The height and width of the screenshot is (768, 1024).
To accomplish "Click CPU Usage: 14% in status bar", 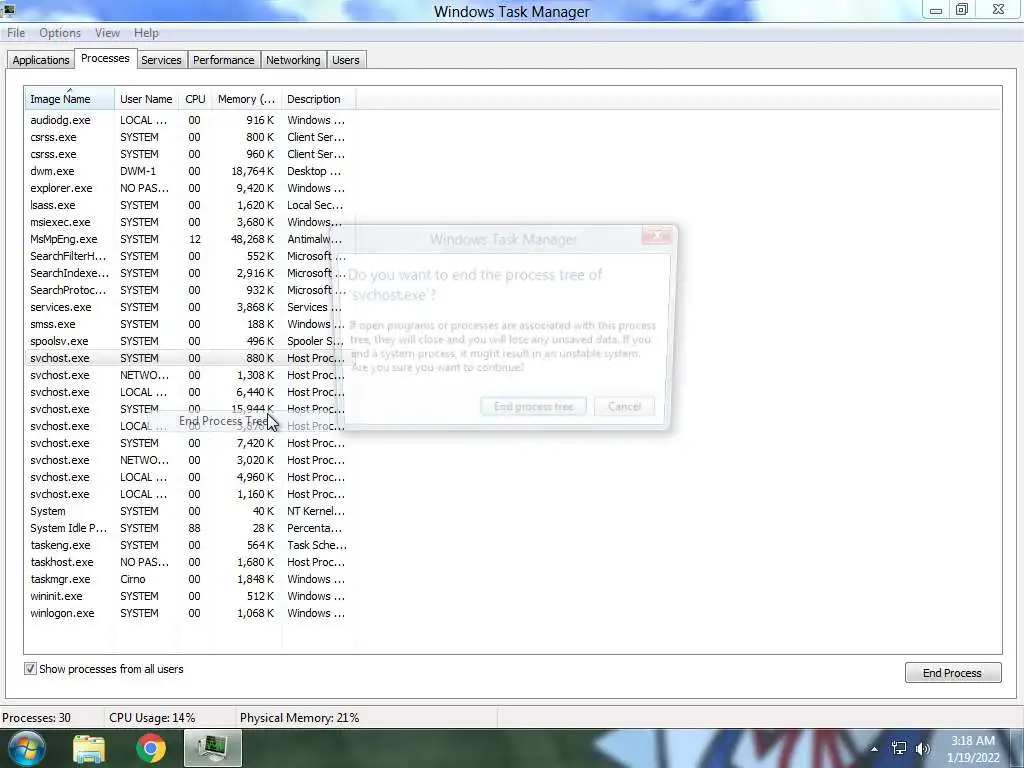I will pyautogui.click(x=152, y=718).
